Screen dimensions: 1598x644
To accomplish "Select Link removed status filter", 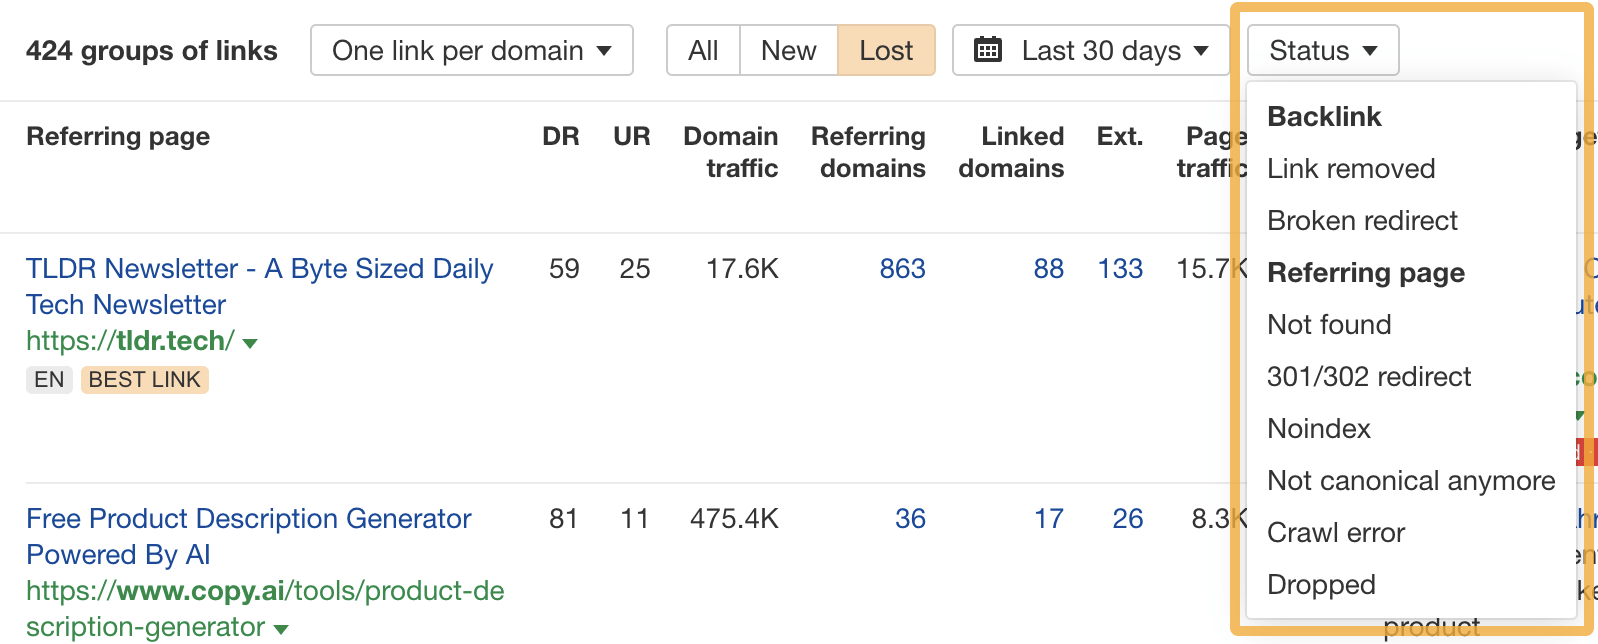I will click(1351, 169).
